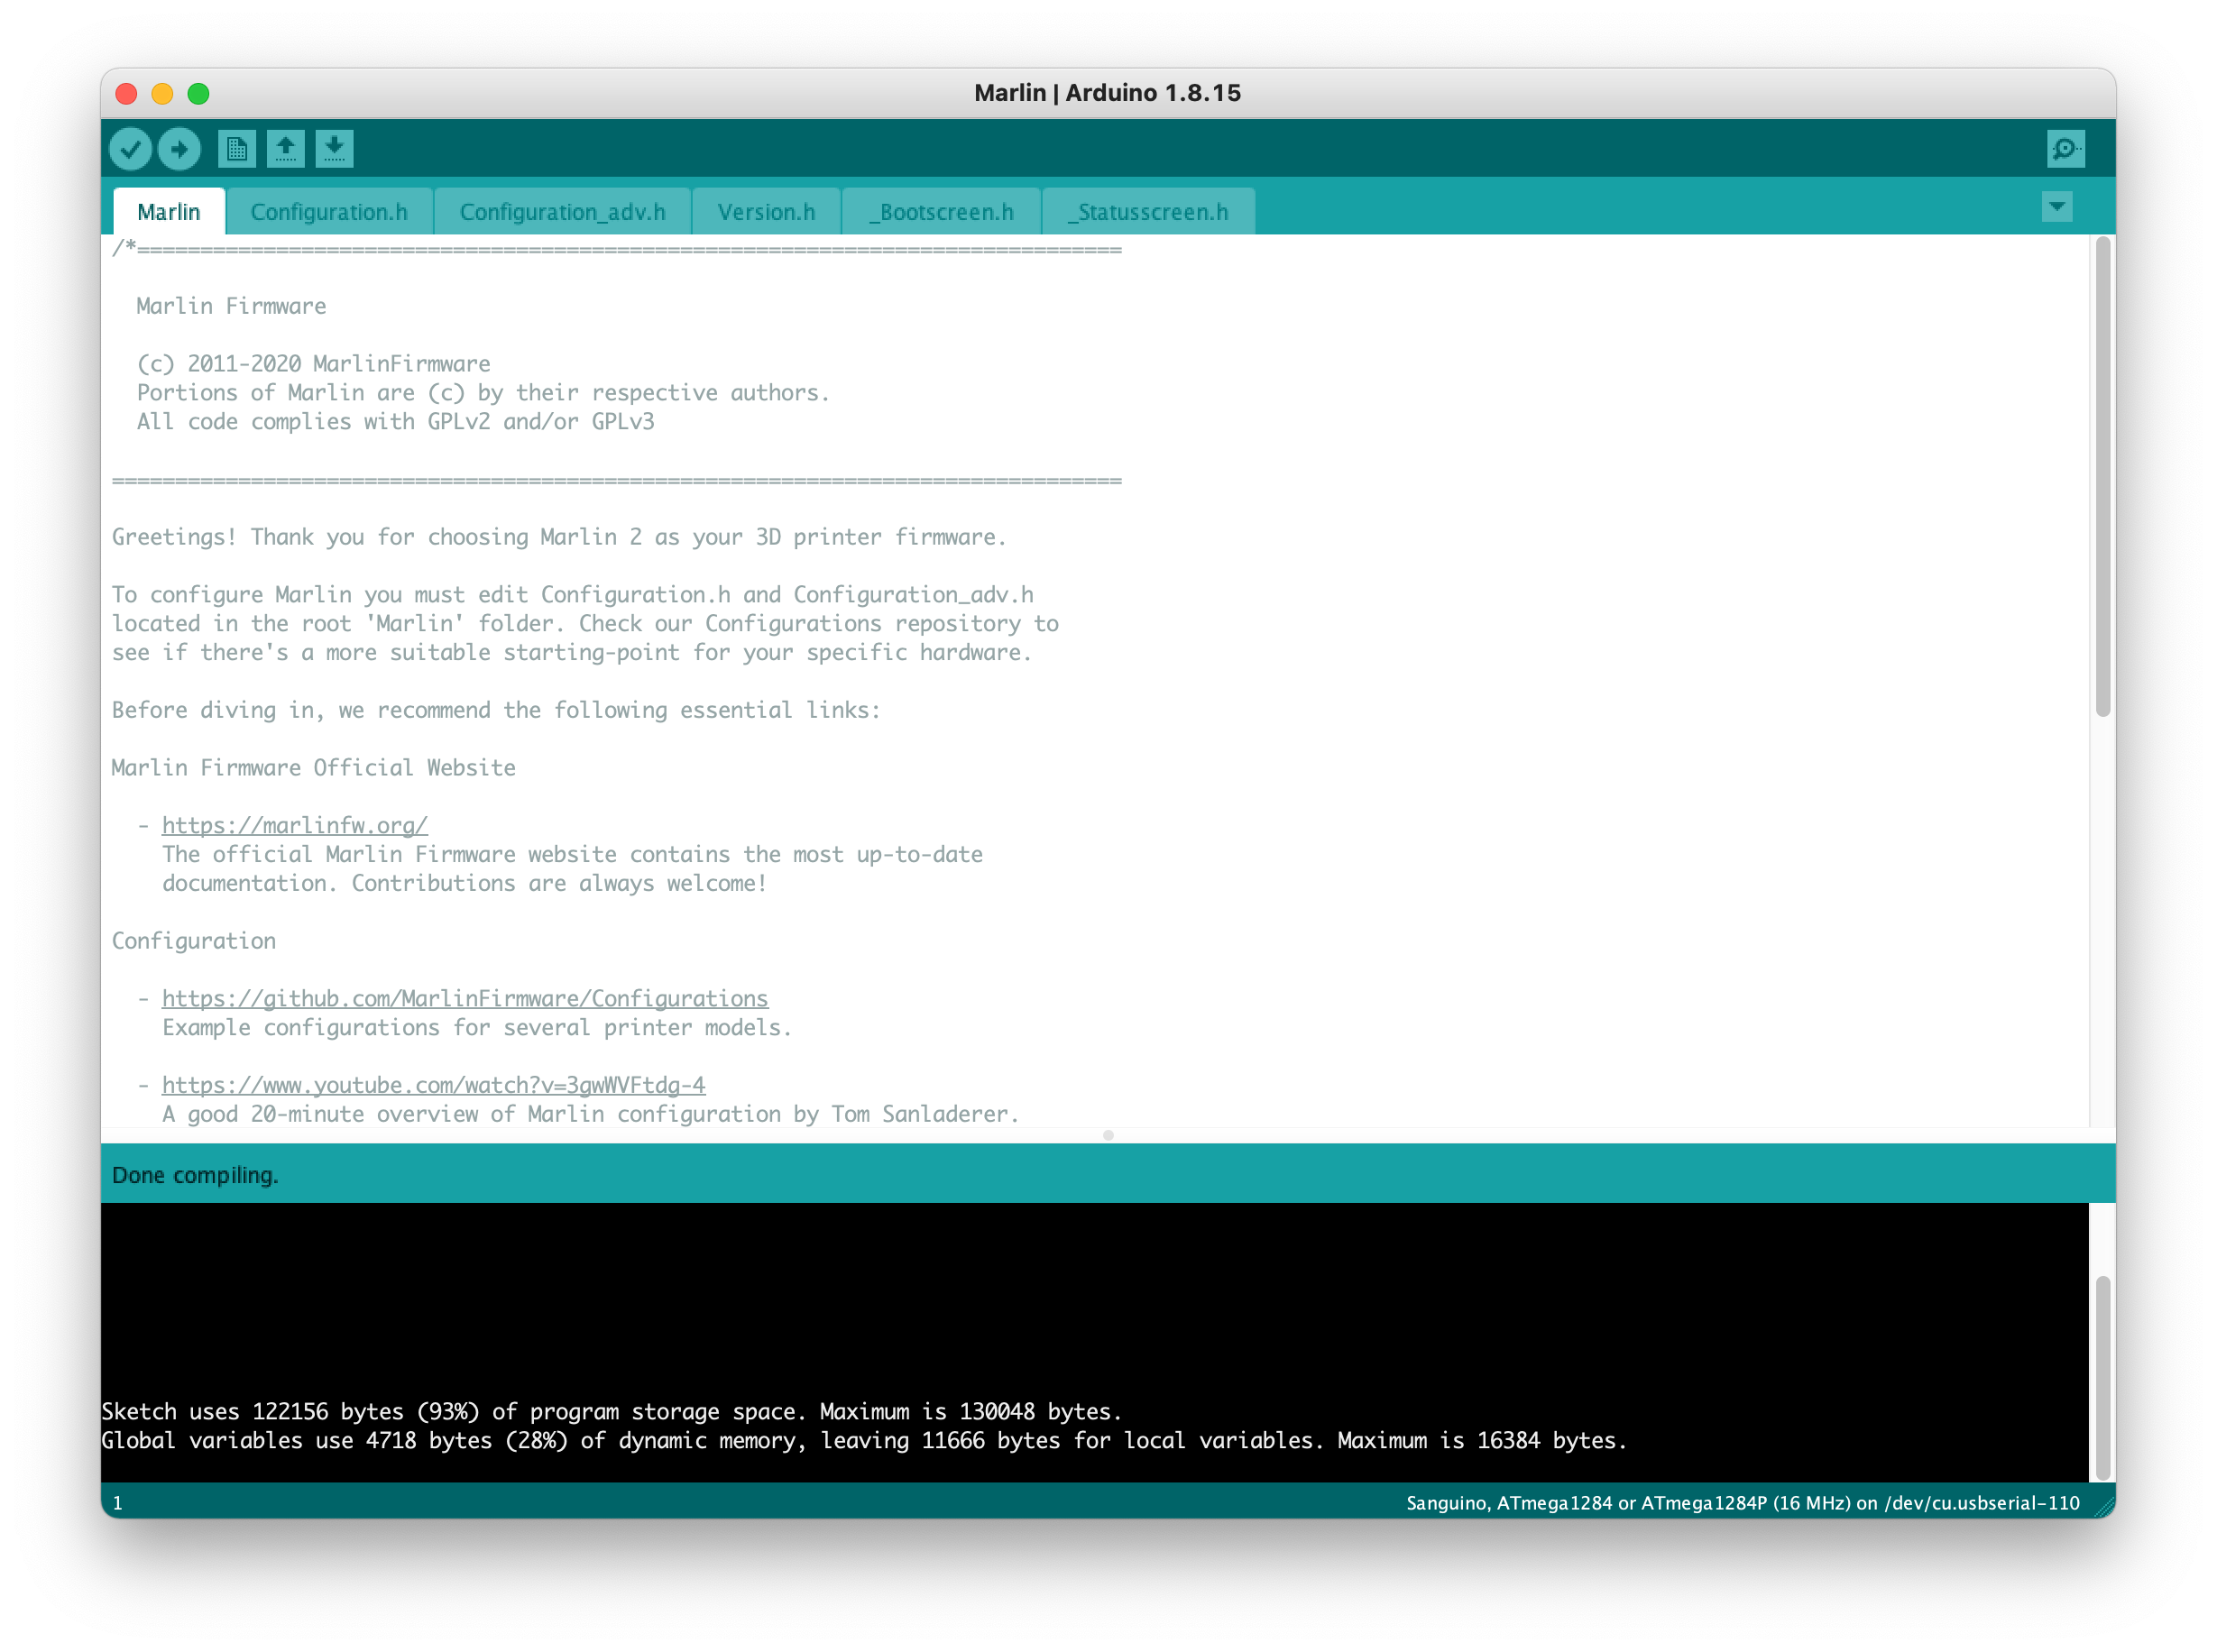The image size is (2217, 1652).
Task: Open the Serial Monitor magnifier icon
Action: click(x=2065, y=149)
